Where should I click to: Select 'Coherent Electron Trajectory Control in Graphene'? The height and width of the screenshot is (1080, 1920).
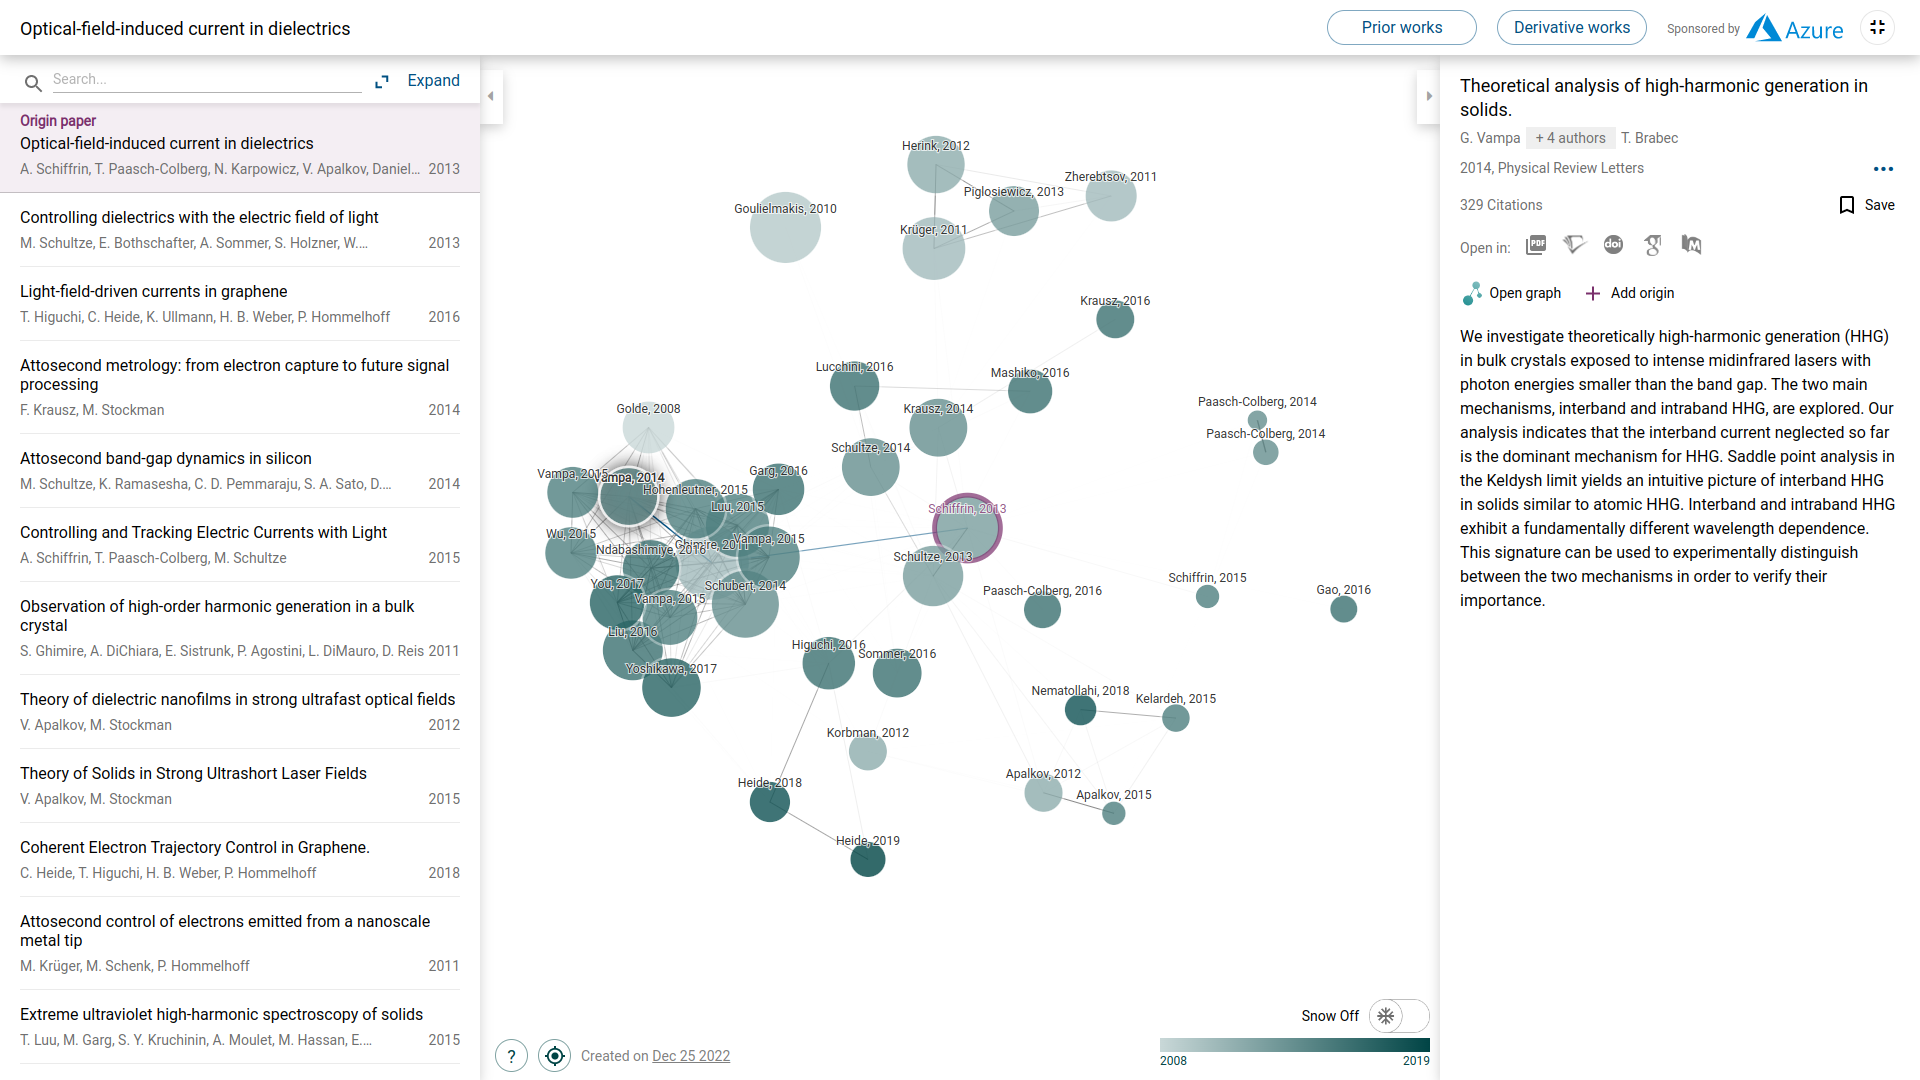(240, 860)
